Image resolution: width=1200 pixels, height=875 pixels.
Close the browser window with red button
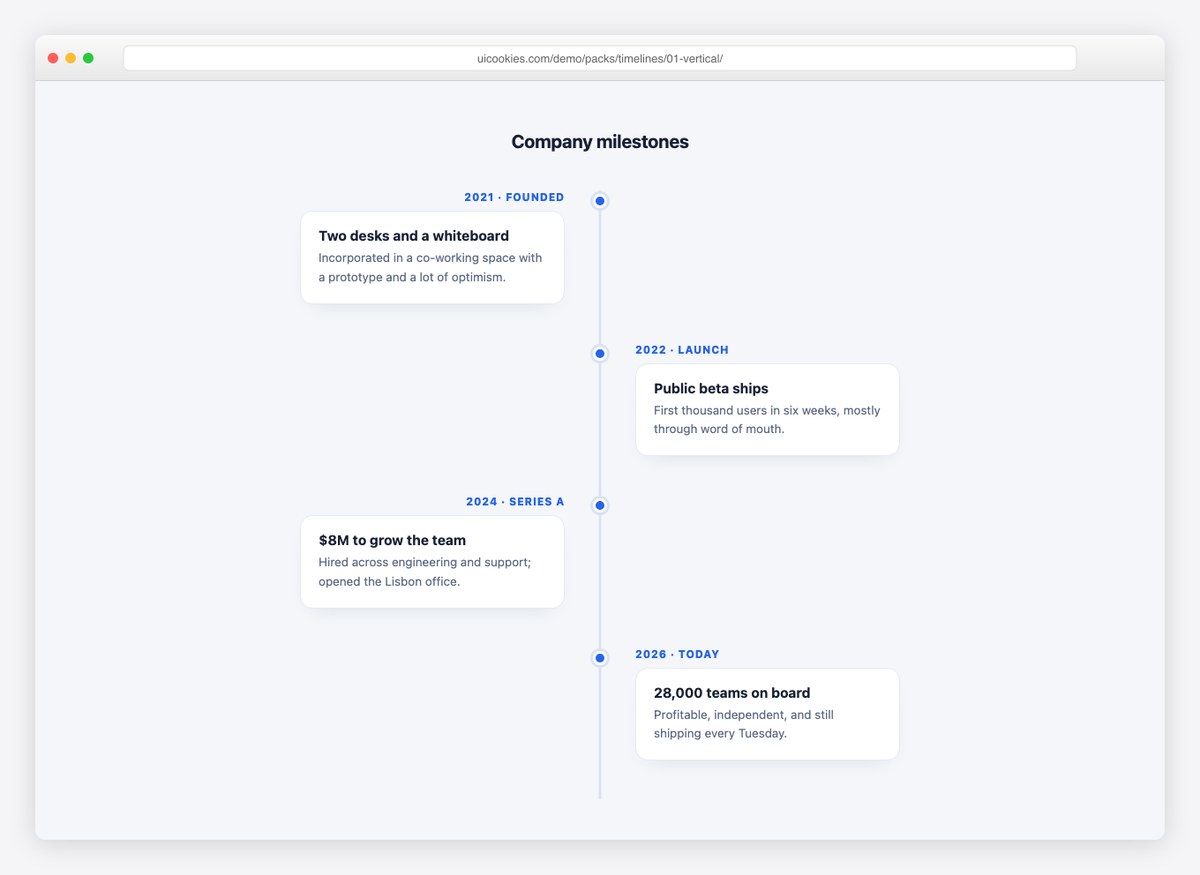53,58
